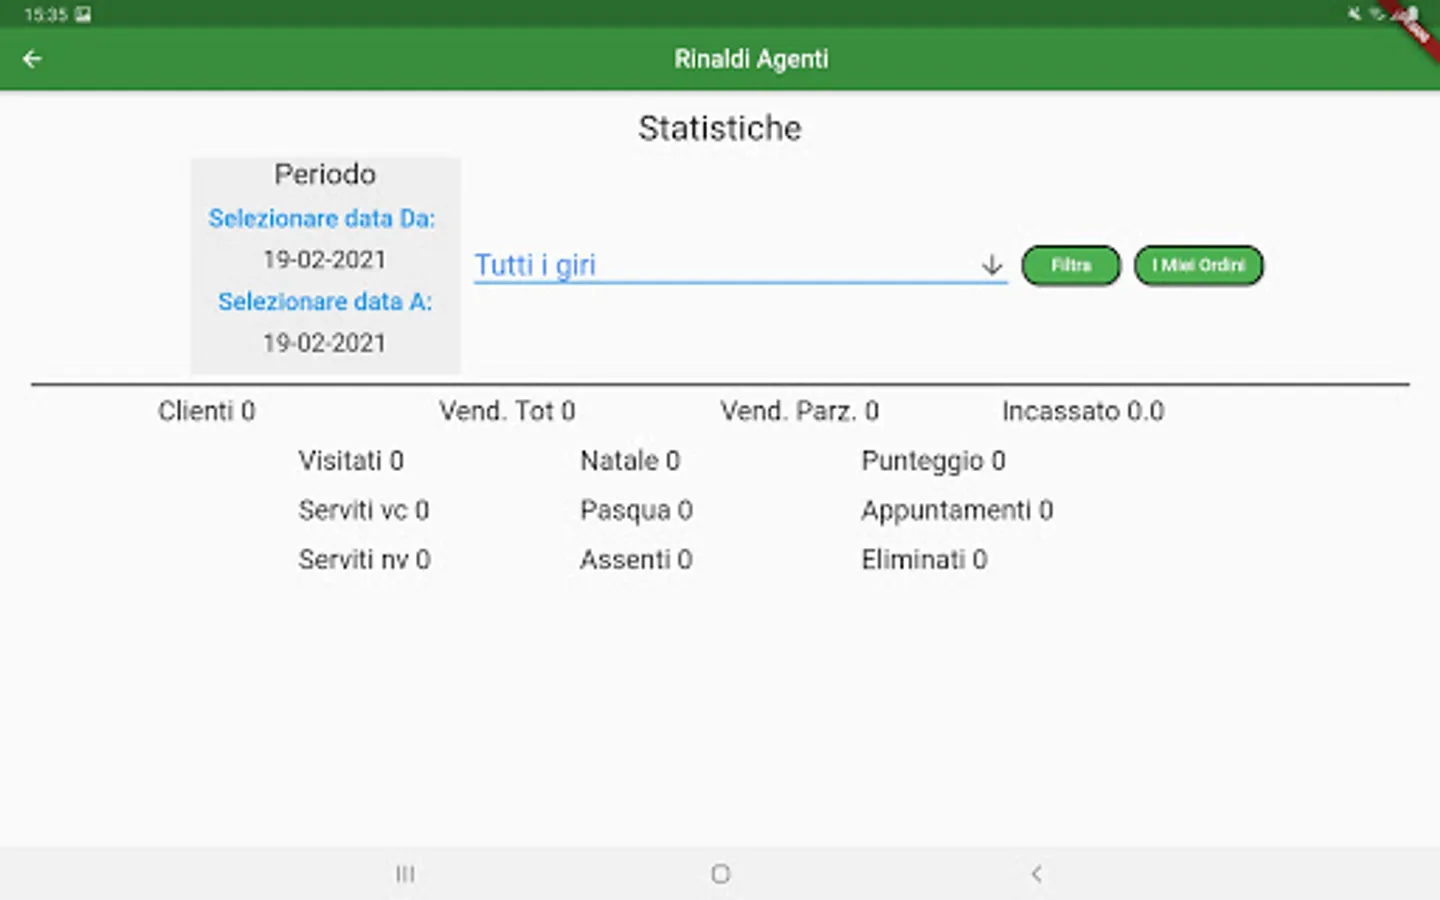Open recent apps from navigation bar
Screen dimensions: 1440x900
click(405, 874)
